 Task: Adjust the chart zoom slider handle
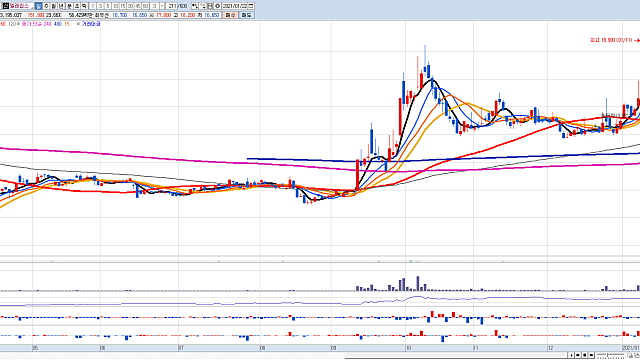(x=607, y=355)
